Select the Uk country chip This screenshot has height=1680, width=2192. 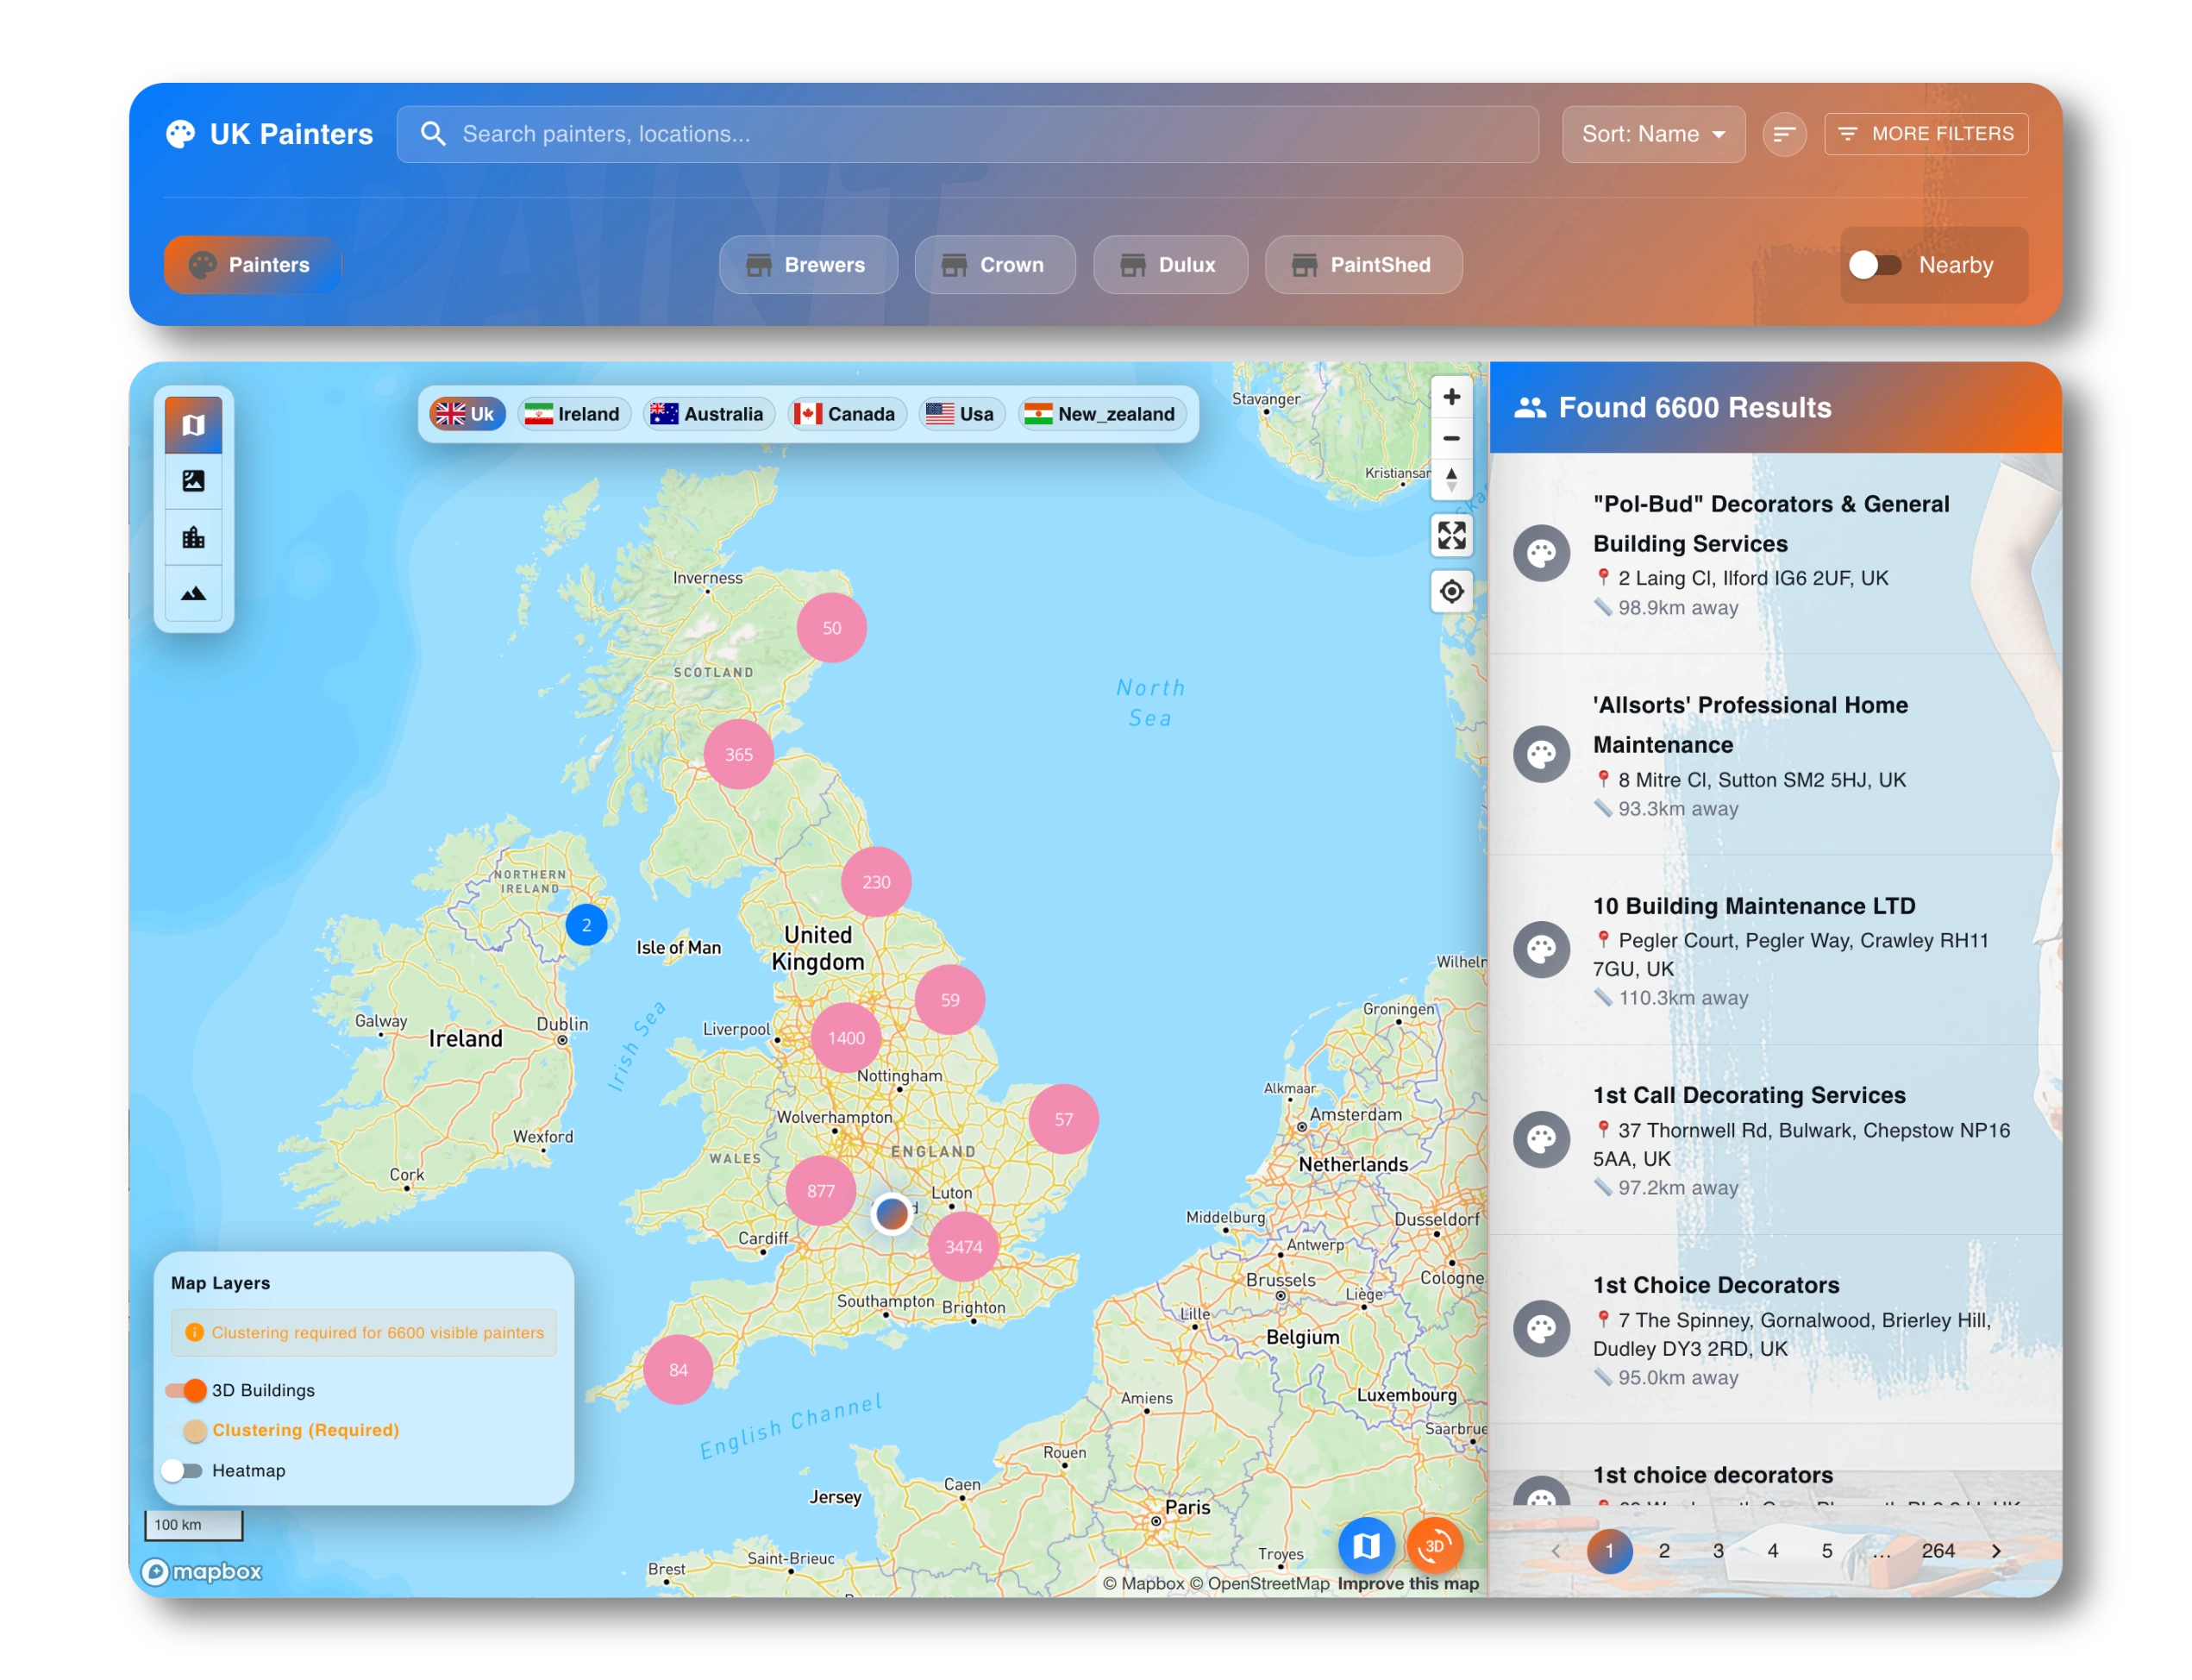[467, 414]
